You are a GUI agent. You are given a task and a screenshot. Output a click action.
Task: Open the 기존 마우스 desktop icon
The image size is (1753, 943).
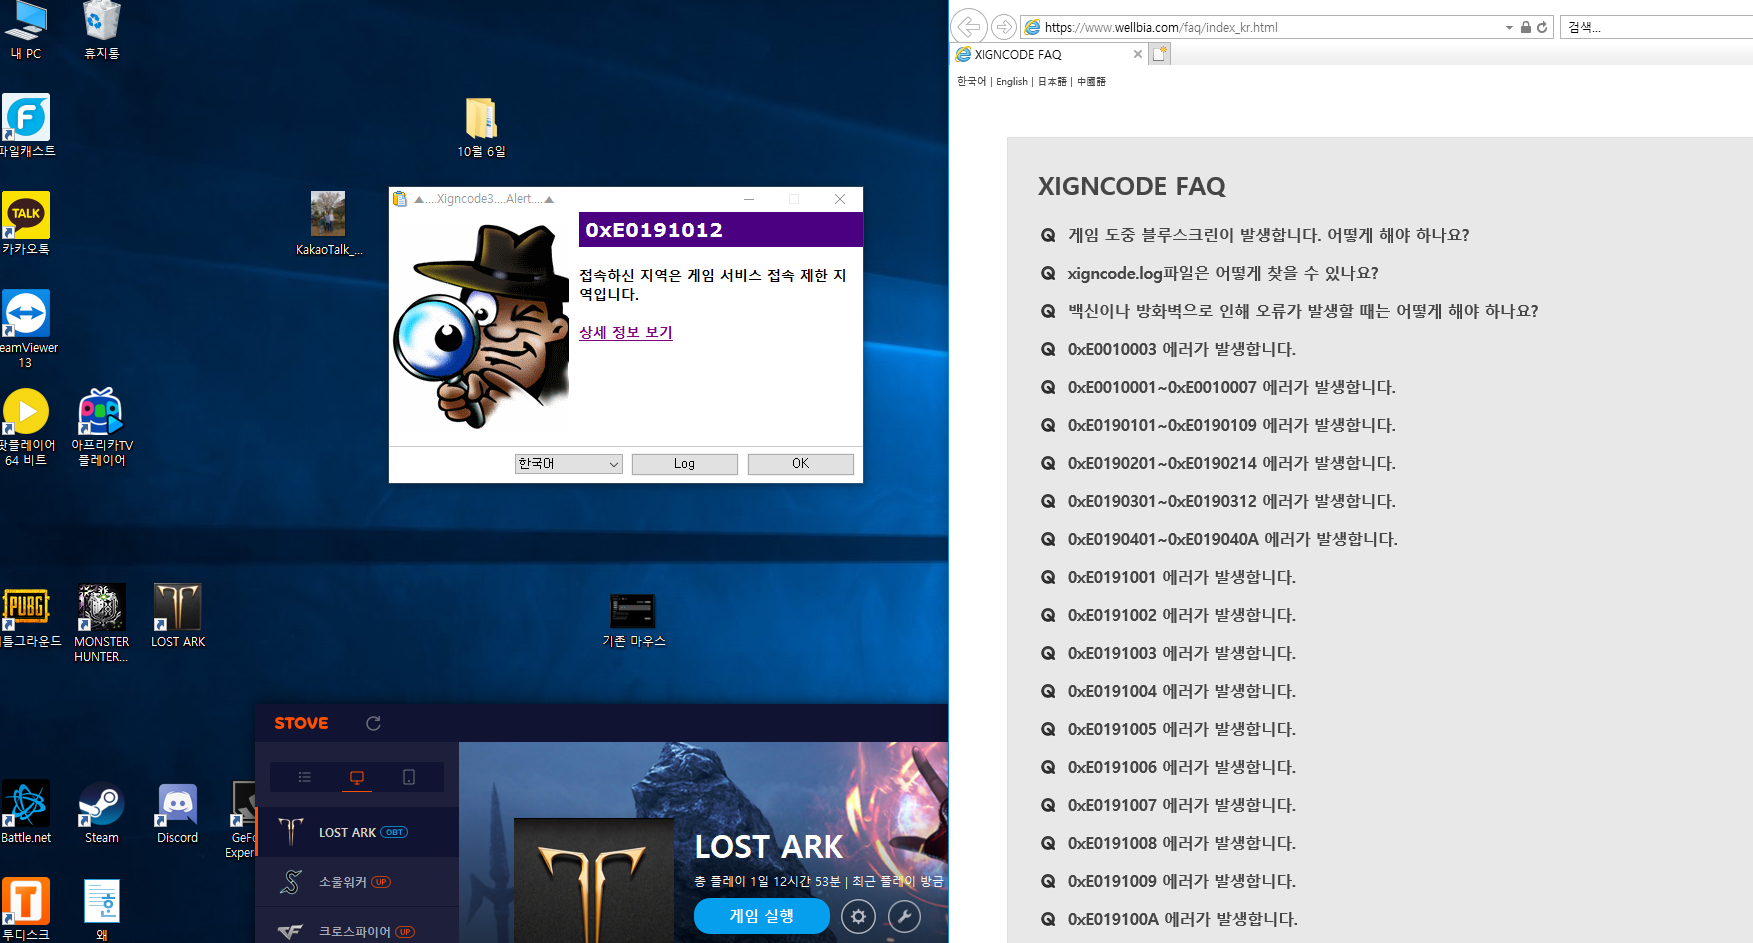[633, 620]
